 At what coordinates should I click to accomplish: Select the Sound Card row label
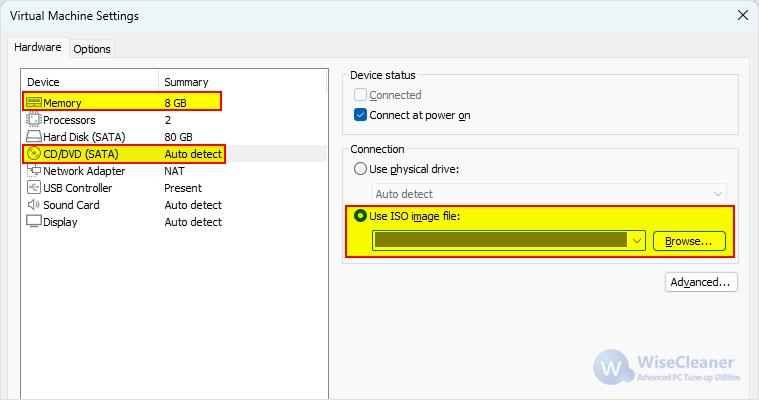click(71, 205)
